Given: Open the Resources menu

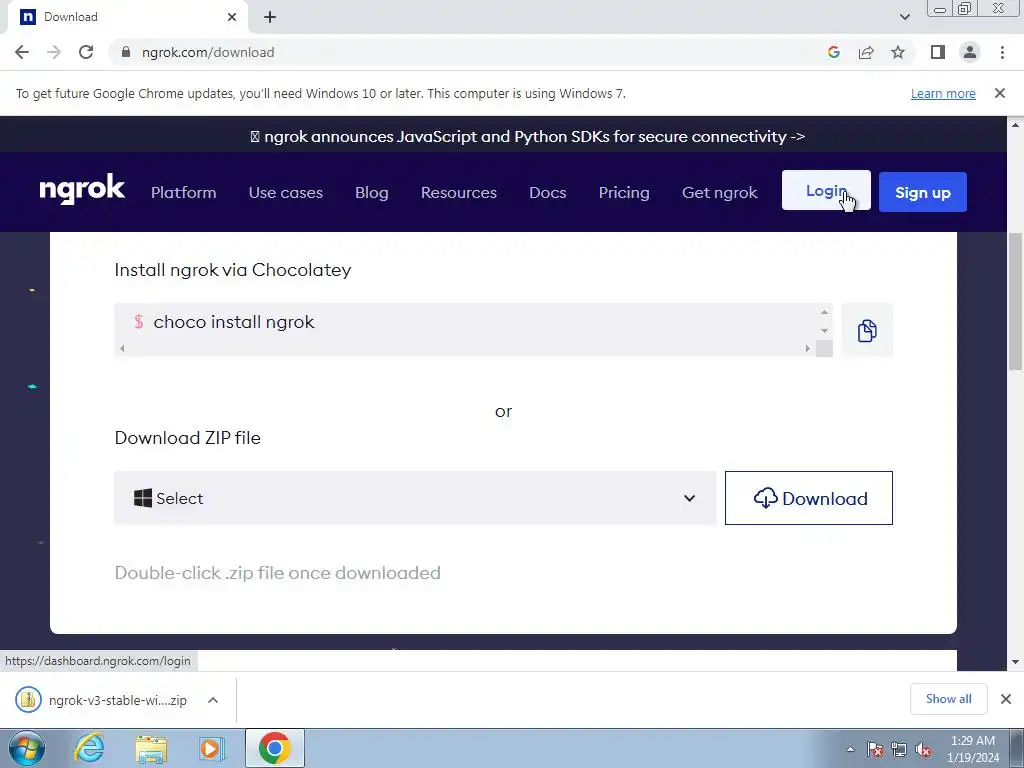Looking at the screenshot, I should pos(458,193).
